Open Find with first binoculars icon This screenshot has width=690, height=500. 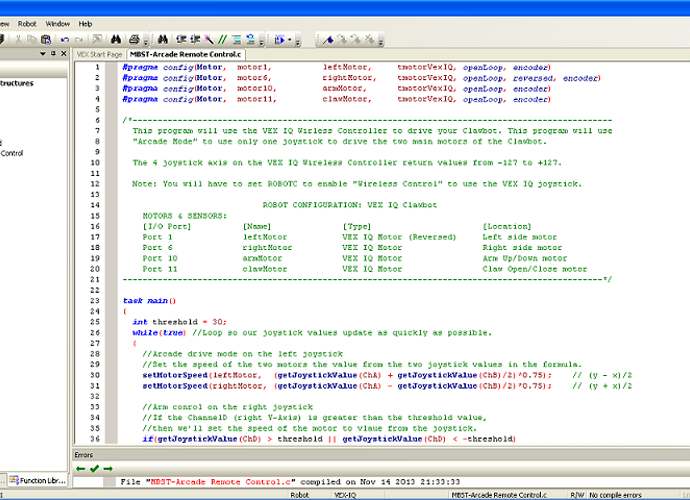click(x=116, y=40)
